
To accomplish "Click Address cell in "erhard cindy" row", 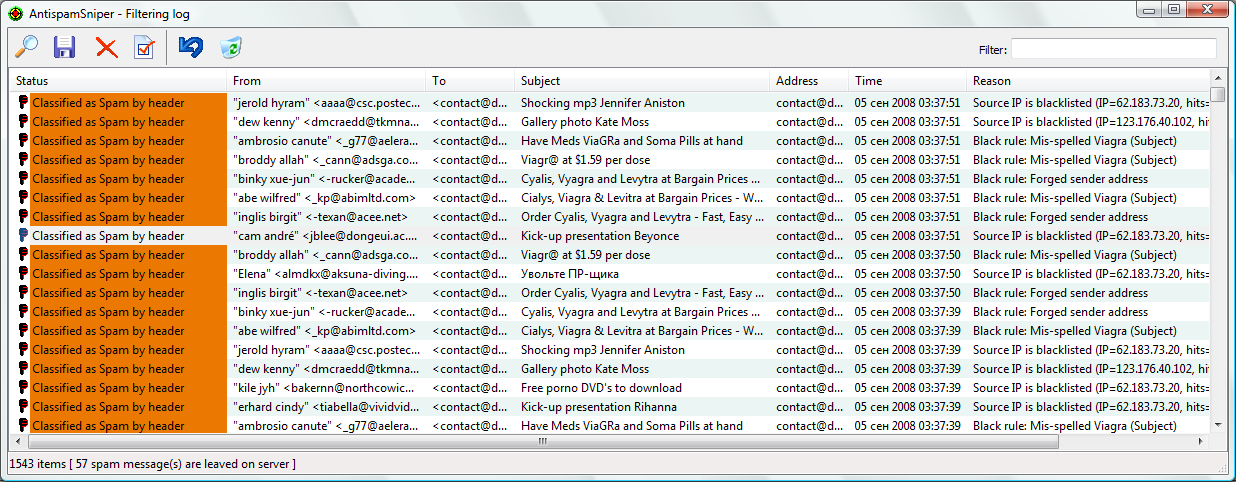I will (x=810, y=407).
